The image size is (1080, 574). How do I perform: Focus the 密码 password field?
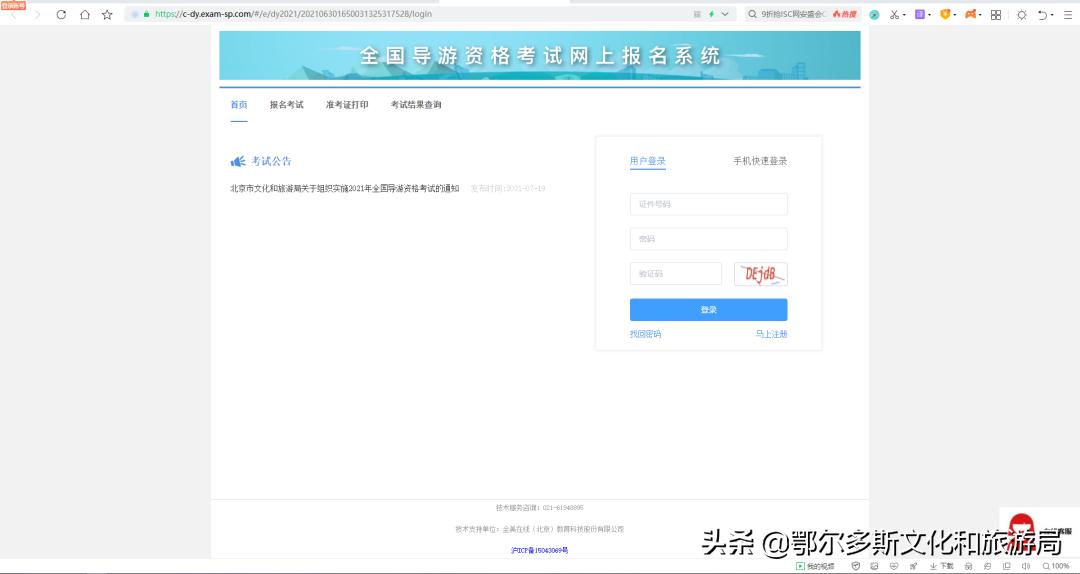709,239
